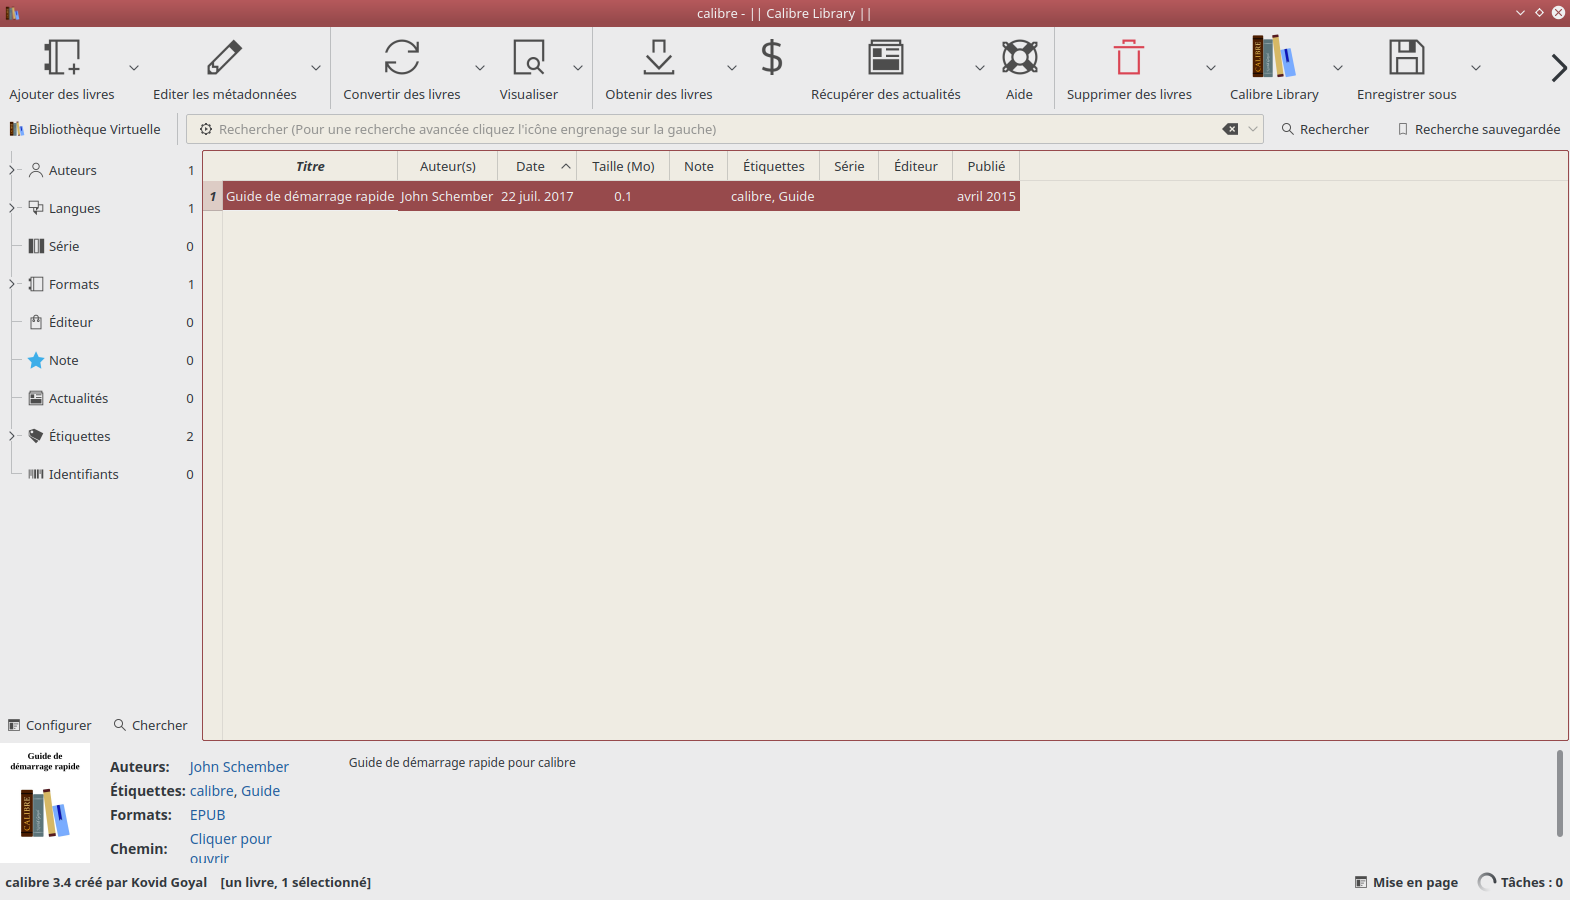Click the dollar sign donate icon
This screenshot has height=900, width=1570.
(x=771, y=57)
